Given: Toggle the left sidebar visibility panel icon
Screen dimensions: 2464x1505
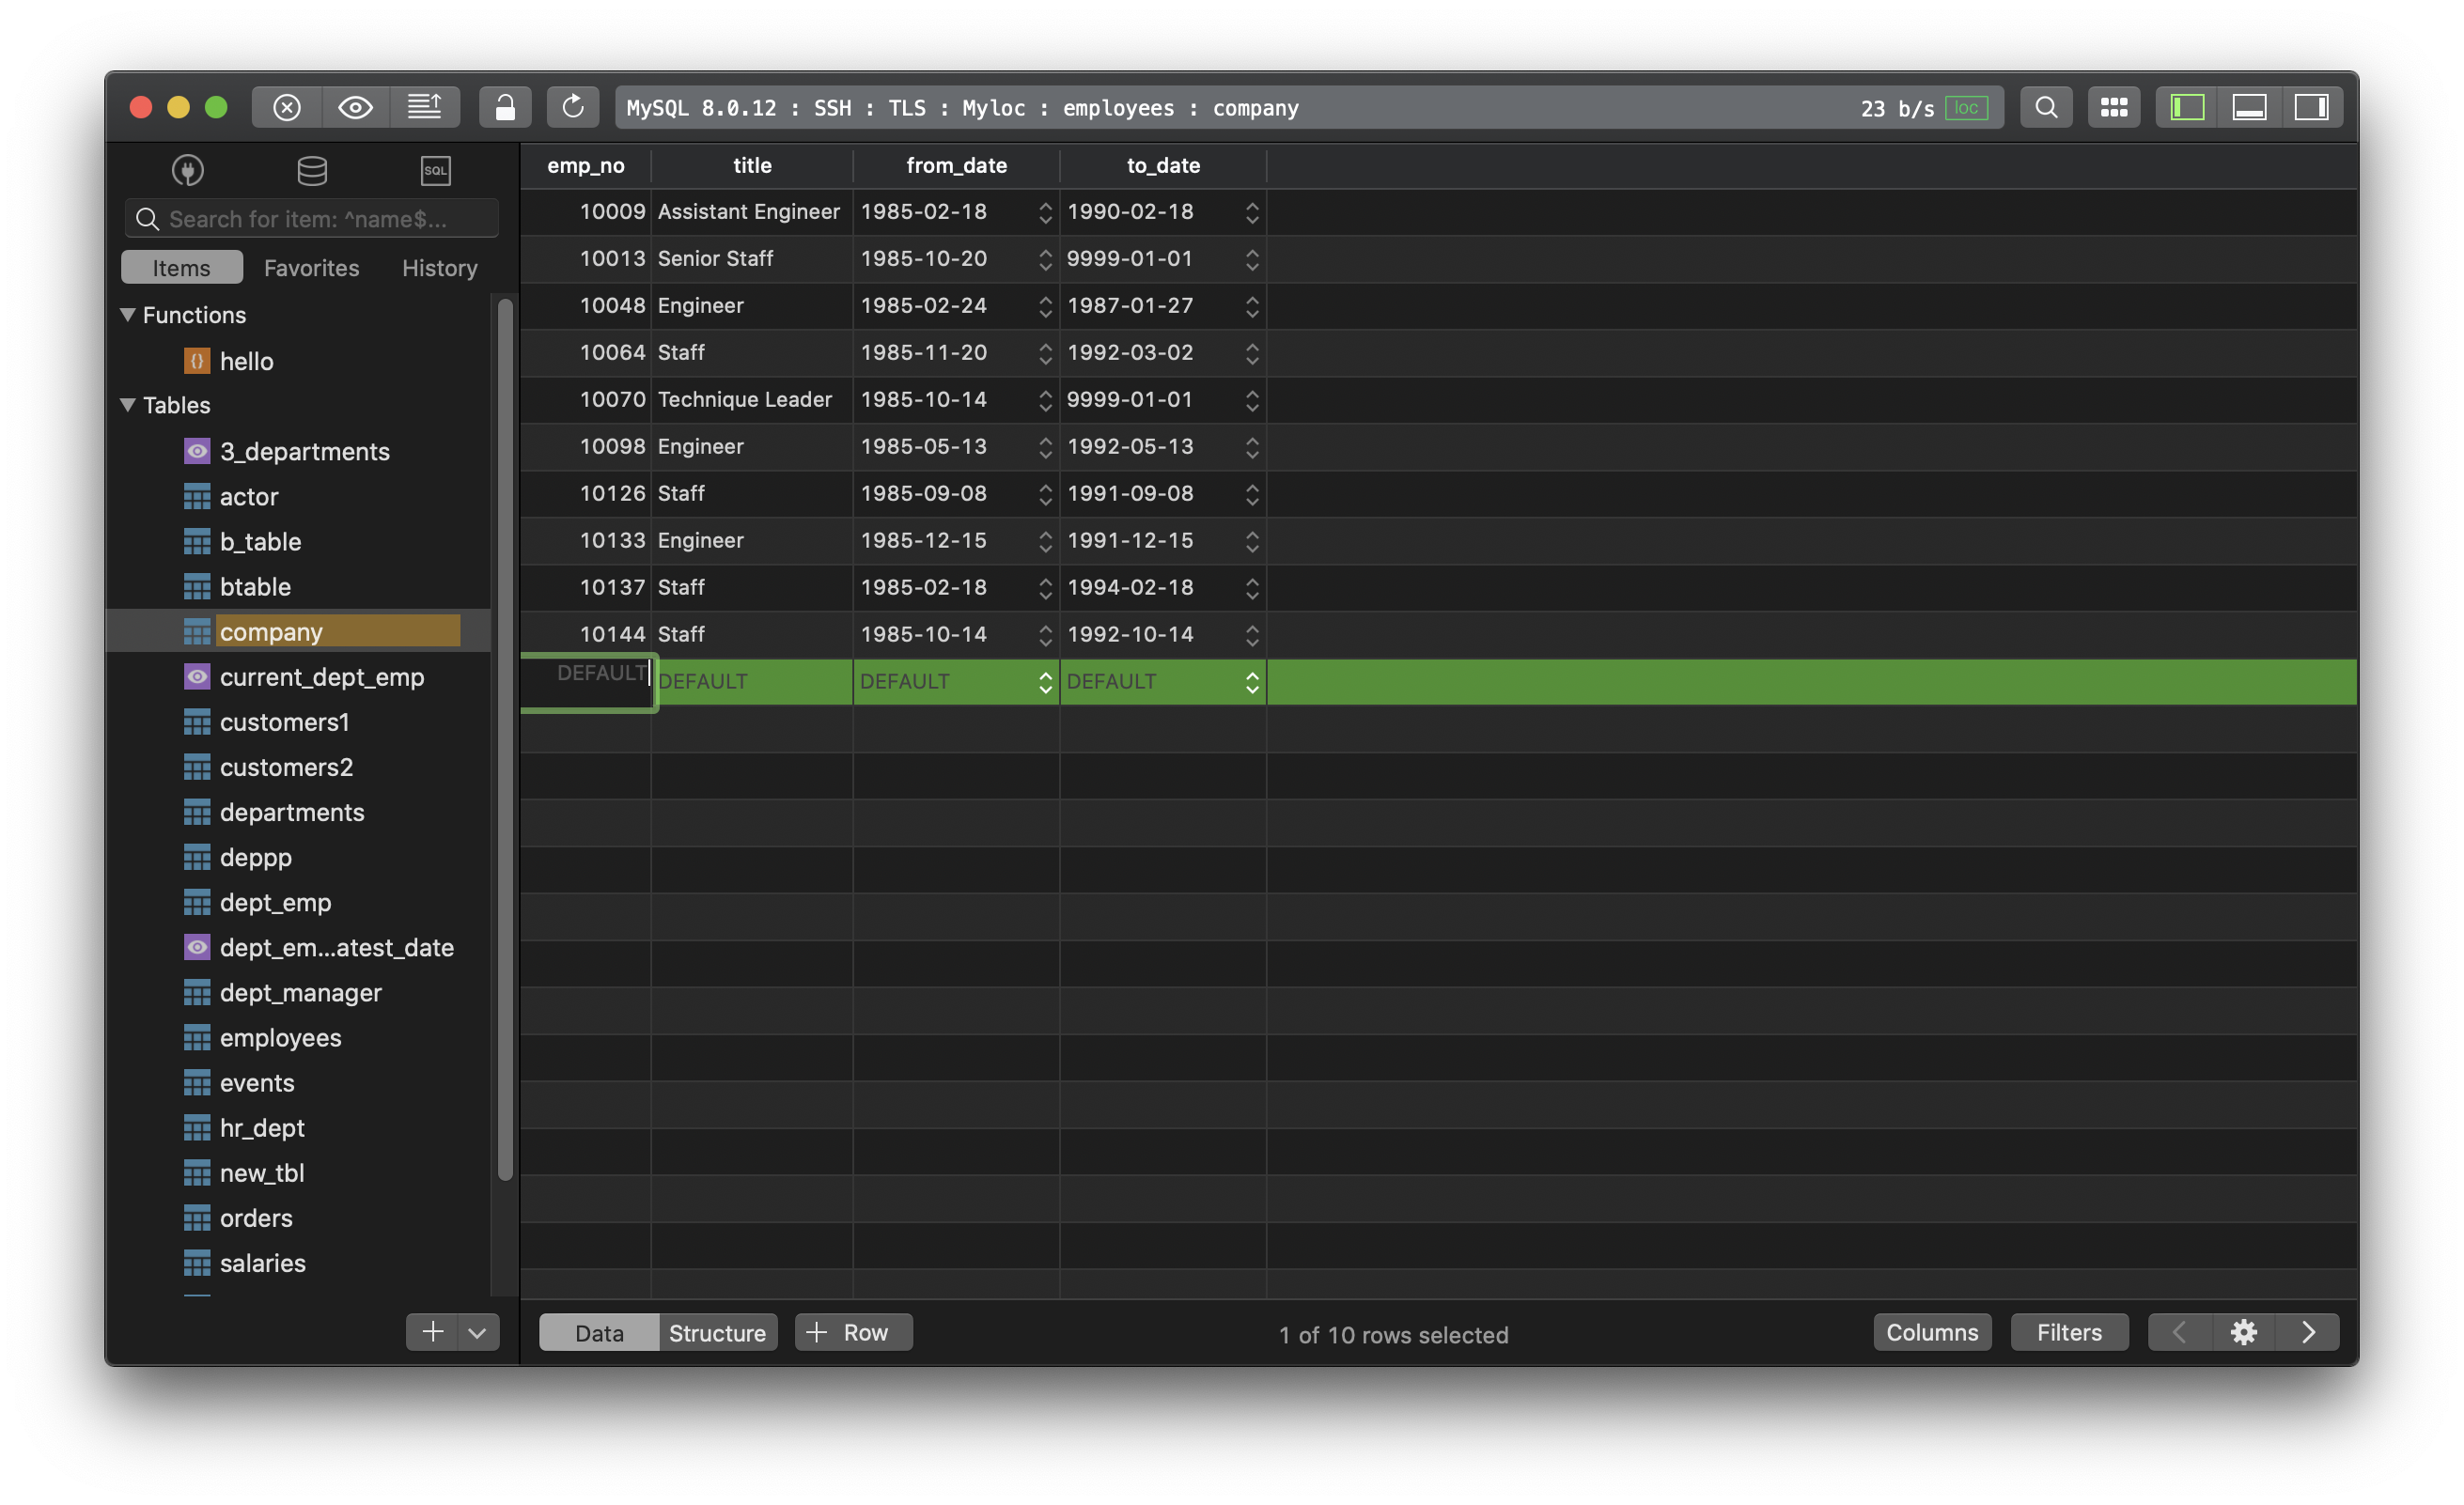Looking at the screenshot, I should pos(2186,107).
